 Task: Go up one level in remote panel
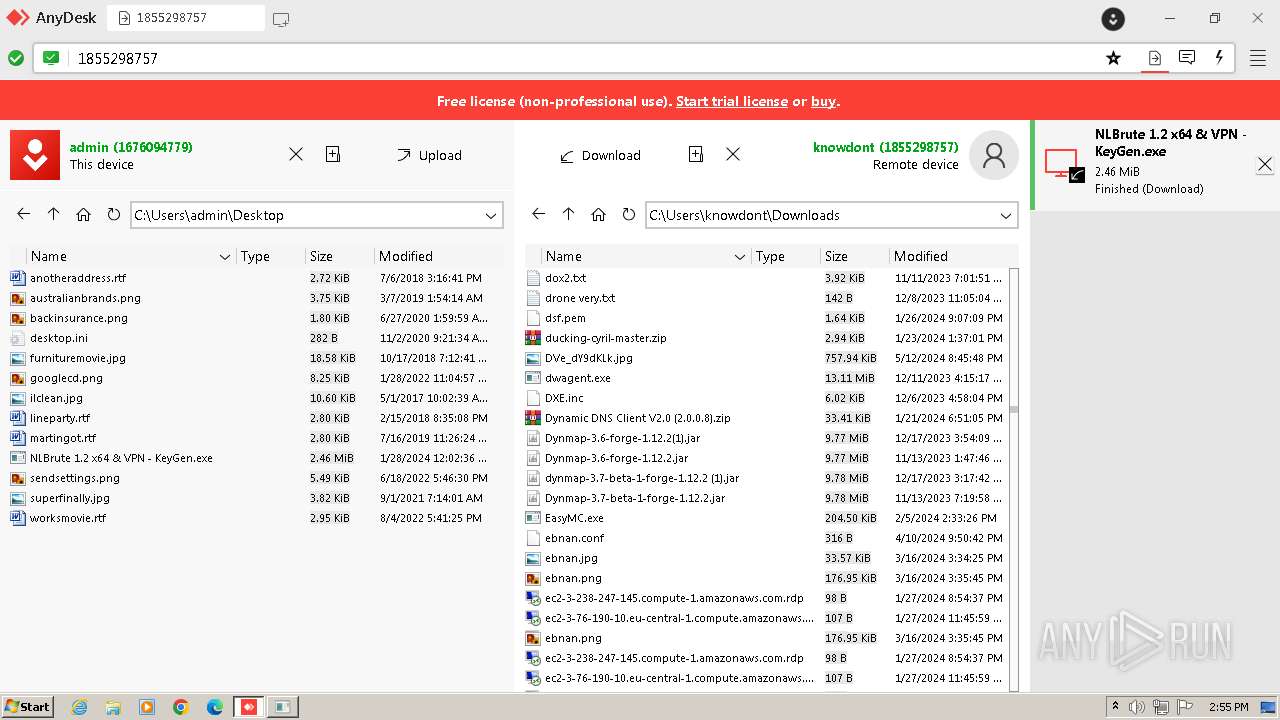(x=569, y=214)
